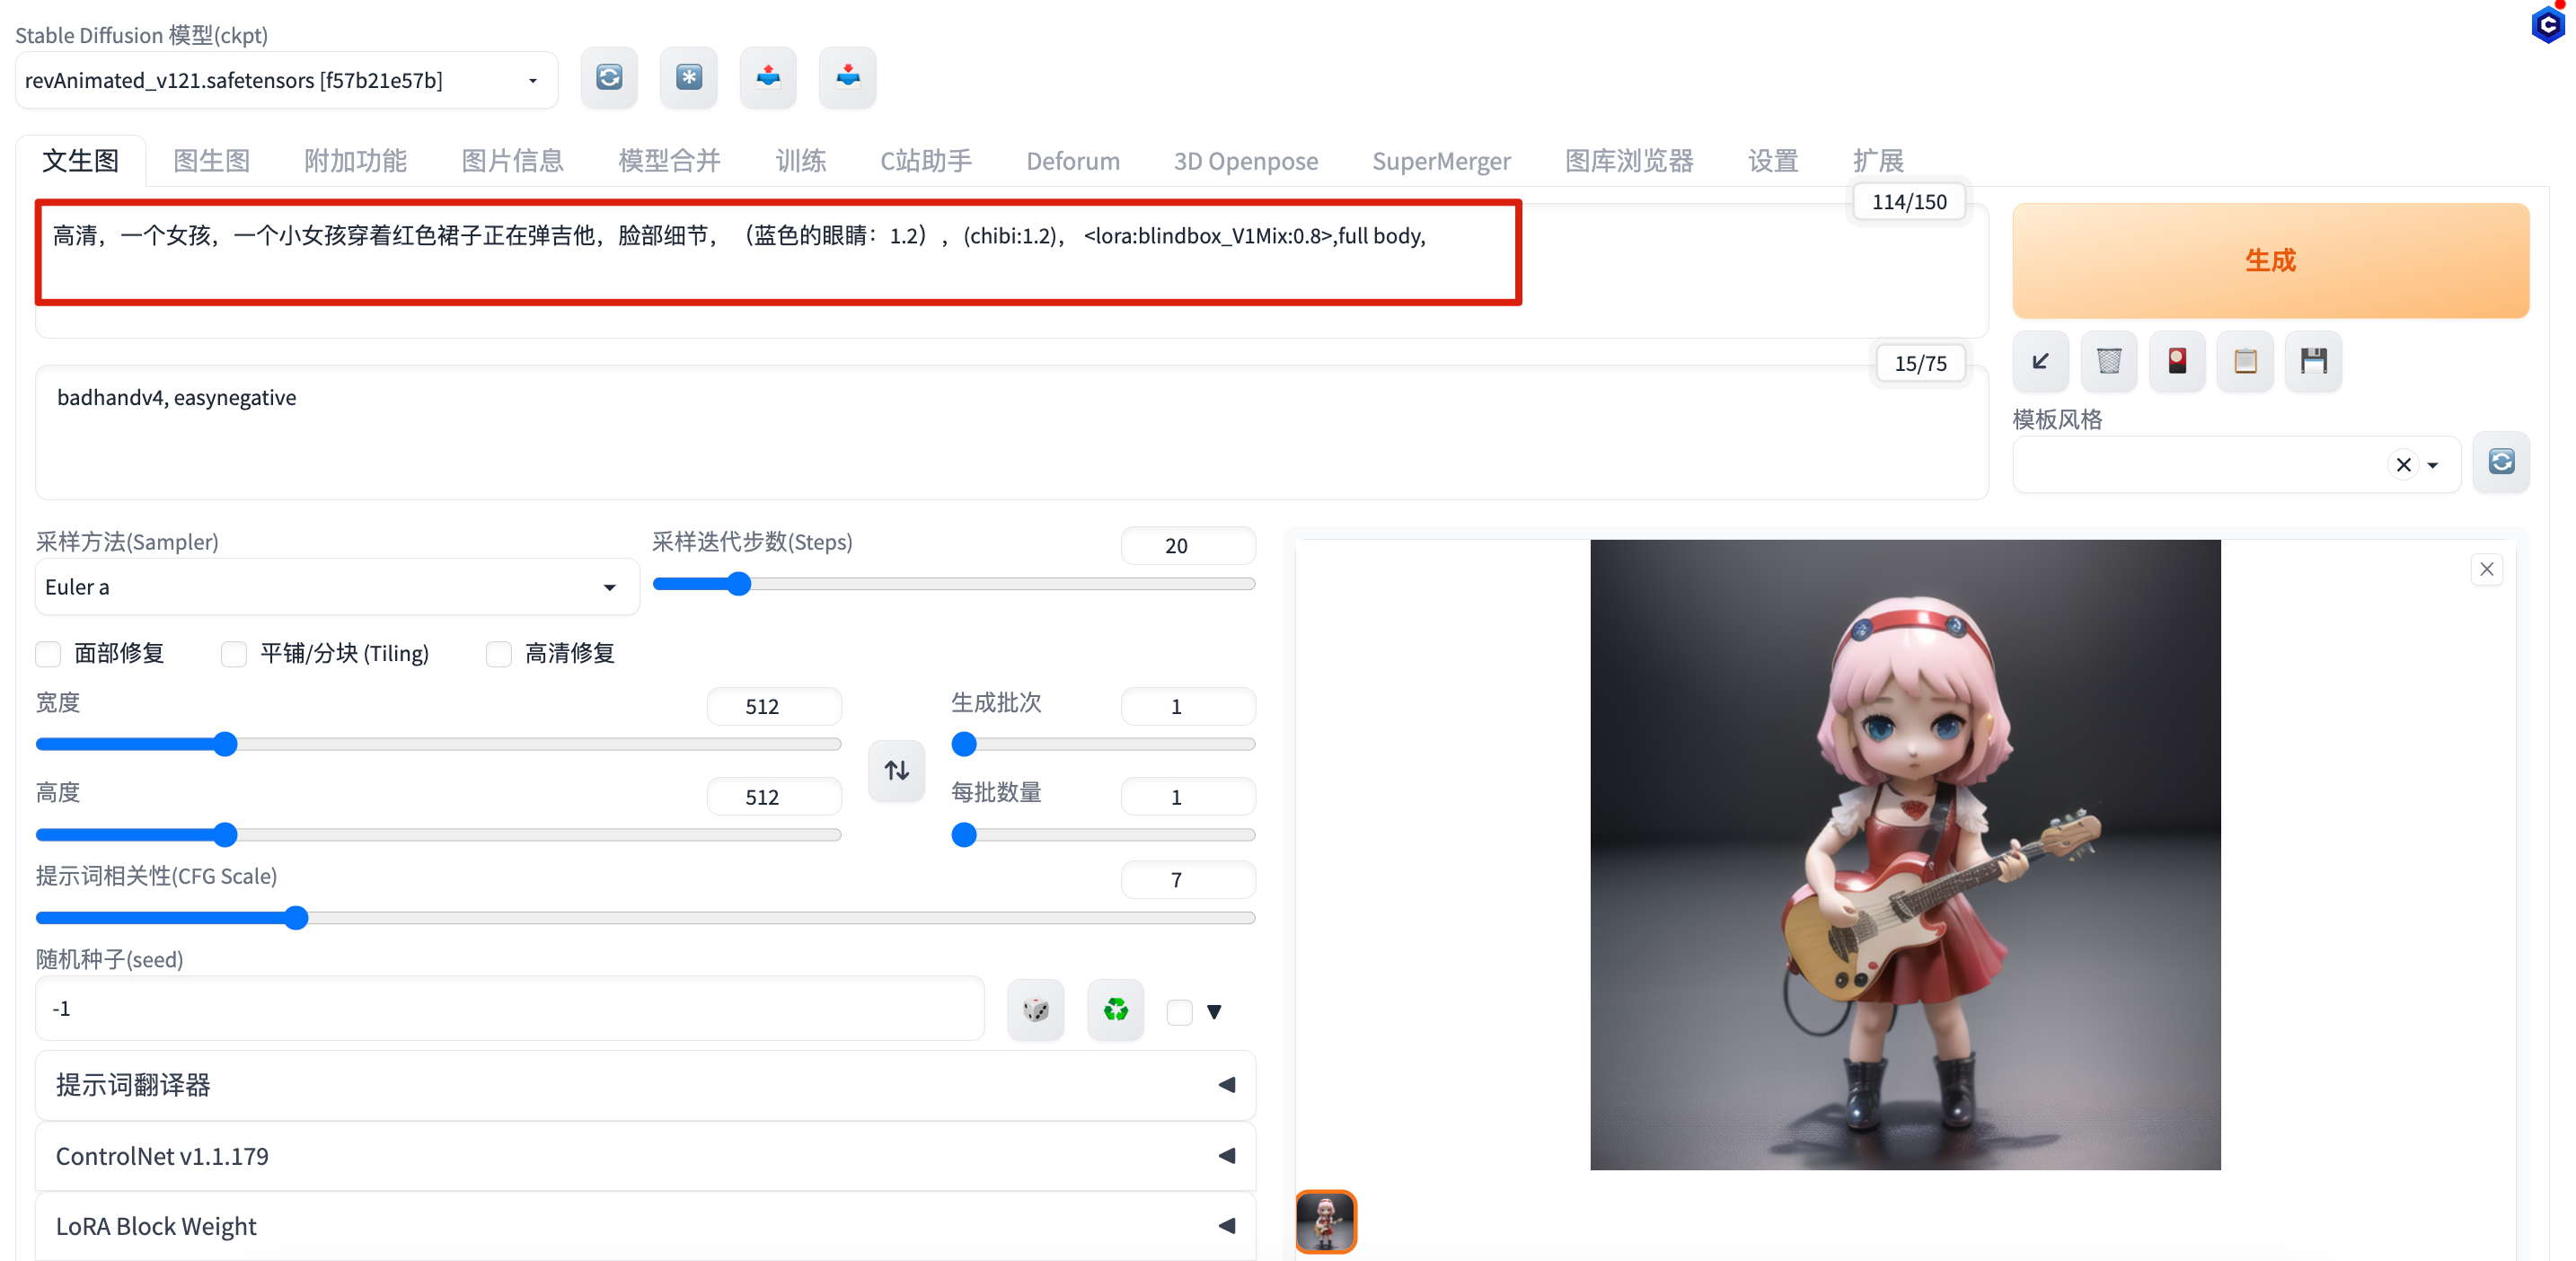Click the CFG Scale slider handle
2576x1261 pixels.
(296, 918)
